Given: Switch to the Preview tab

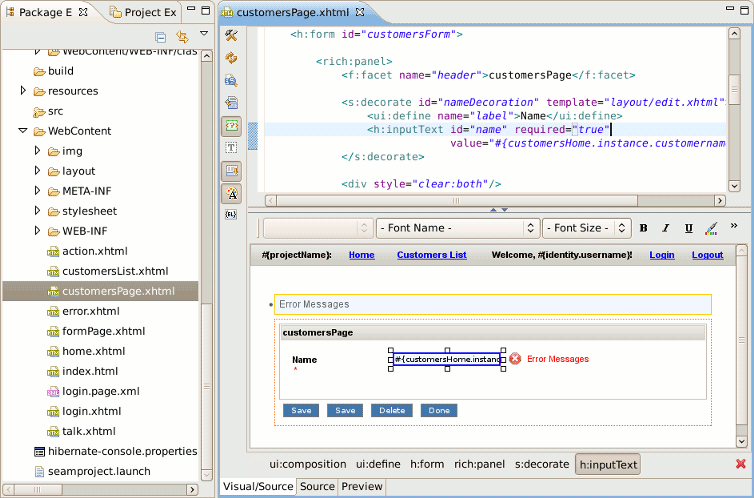Looking at the screenshot, I should (x=362, y=487).
